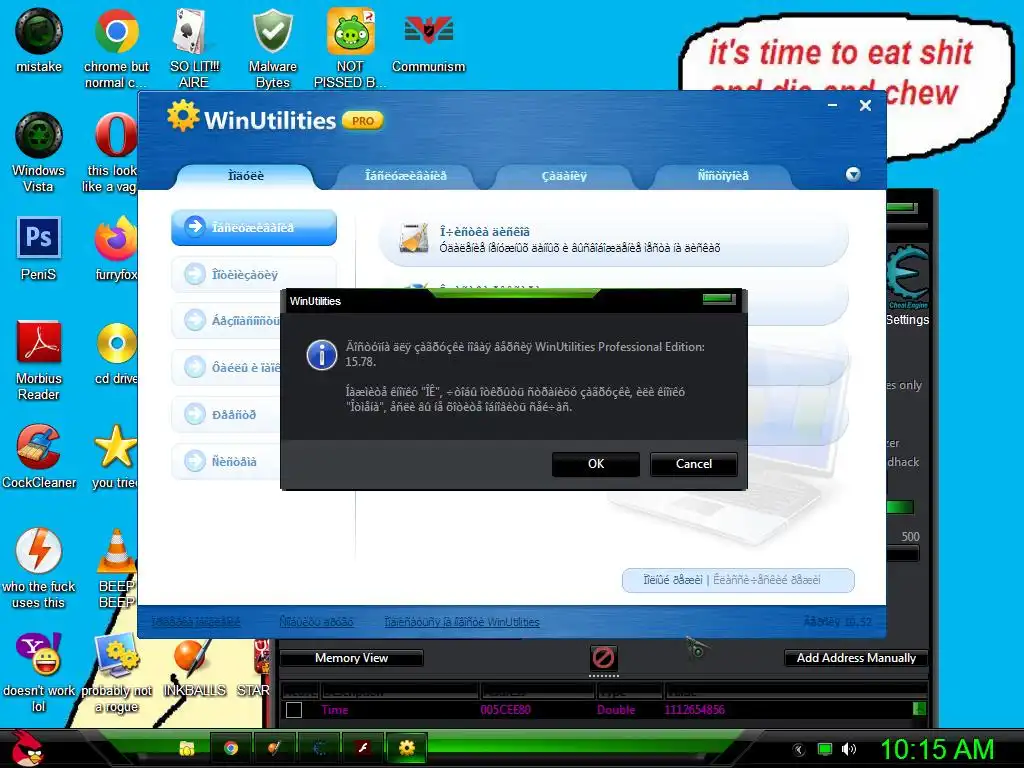Open the volume speaker tray icon
This screenshot has width=1024, height=768.
point(848,749)
